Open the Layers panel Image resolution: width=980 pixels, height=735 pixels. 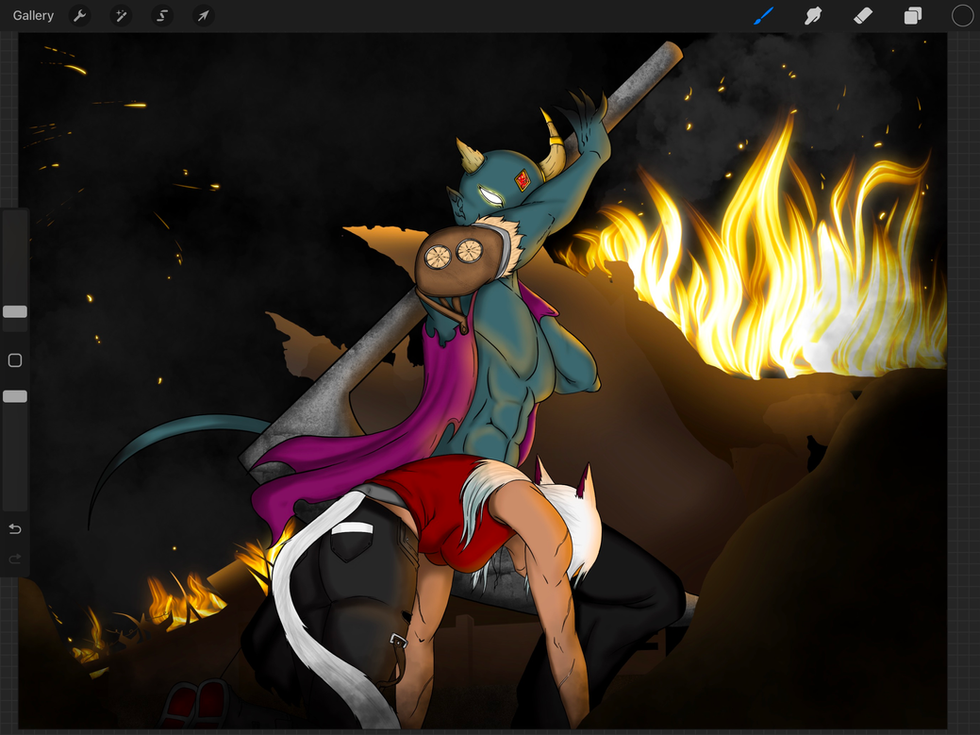pos(912,16)
